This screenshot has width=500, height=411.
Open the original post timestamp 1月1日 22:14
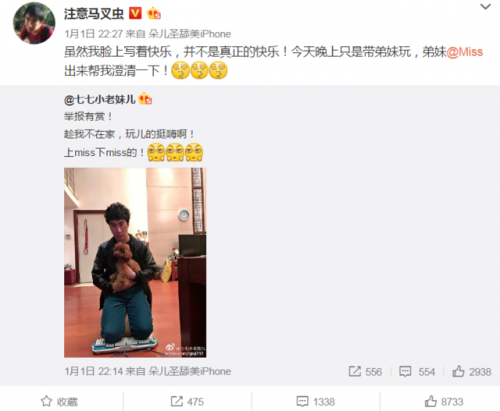point(94,371)
